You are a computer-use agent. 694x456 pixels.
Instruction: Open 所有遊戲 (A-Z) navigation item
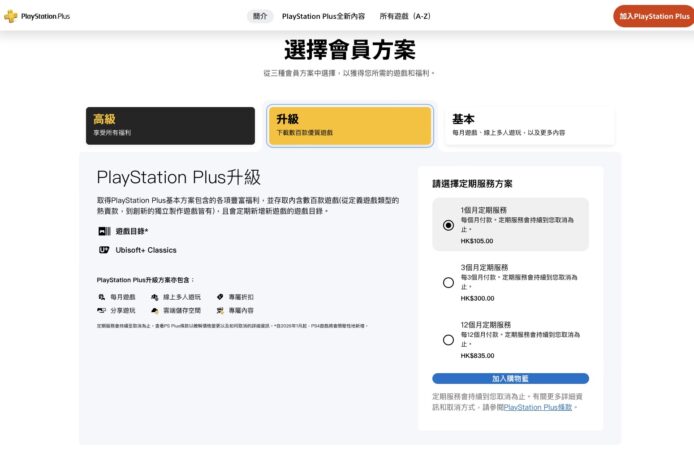coord(405,16)
